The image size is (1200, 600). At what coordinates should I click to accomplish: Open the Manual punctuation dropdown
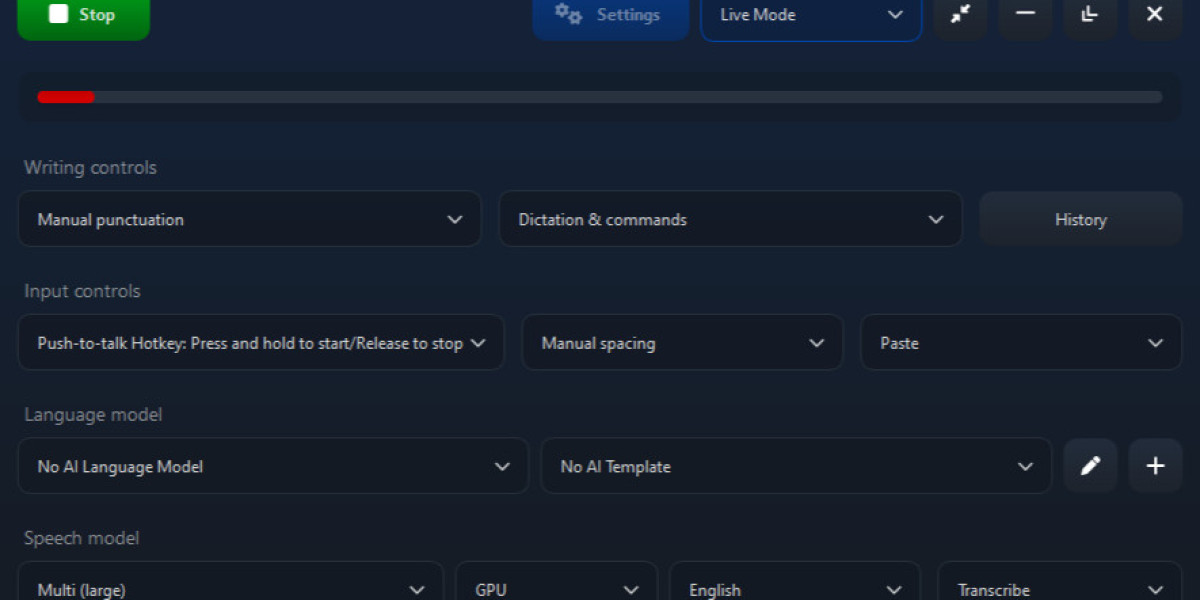pyautogui.click(x=250, y=219)
